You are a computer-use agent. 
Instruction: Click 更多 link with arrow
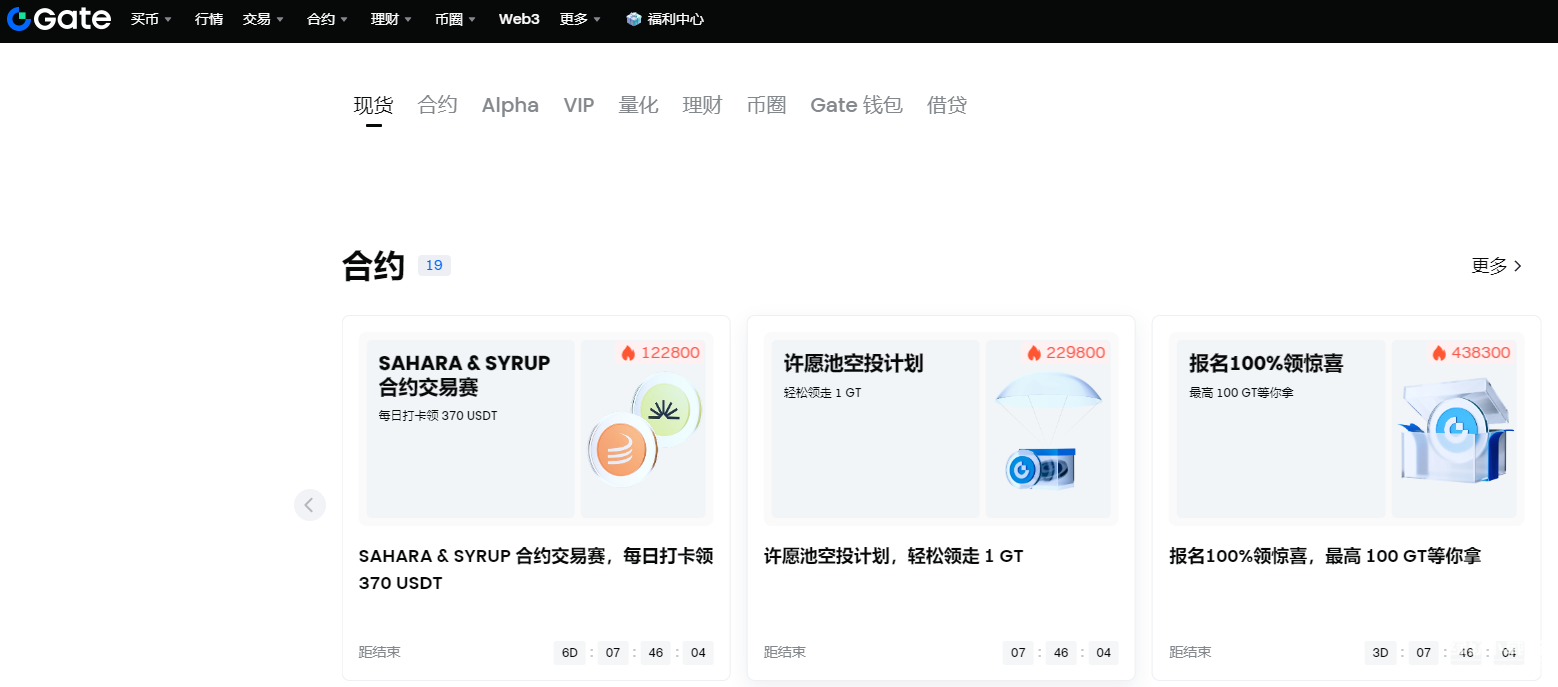tap(1497, 266)
